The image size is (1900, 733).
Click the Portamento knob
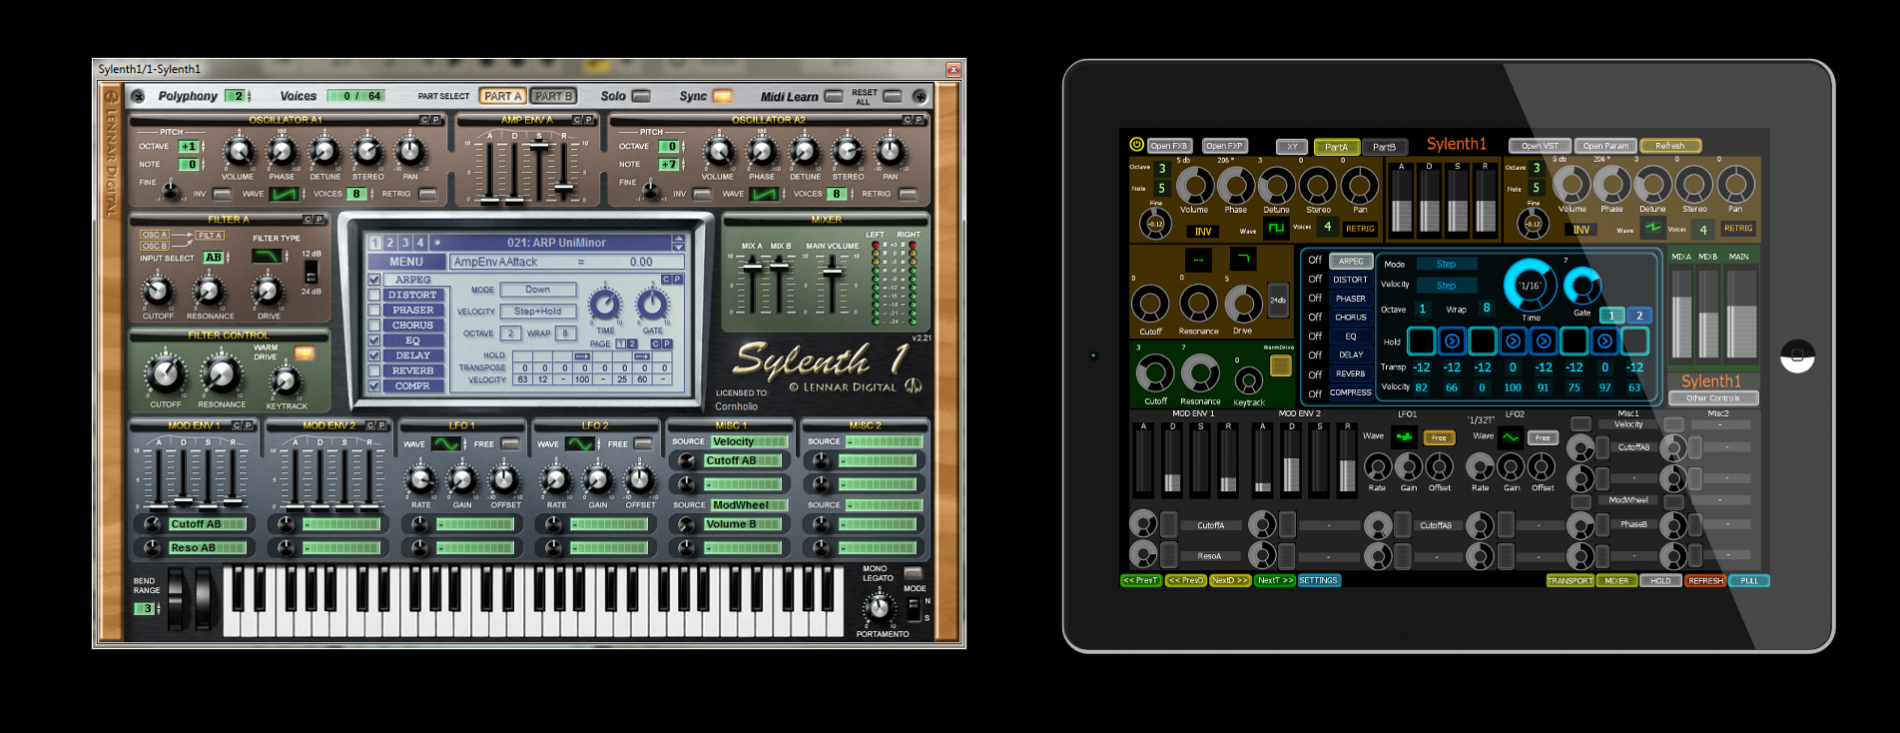pyautogui.click(x=878, y=608)
